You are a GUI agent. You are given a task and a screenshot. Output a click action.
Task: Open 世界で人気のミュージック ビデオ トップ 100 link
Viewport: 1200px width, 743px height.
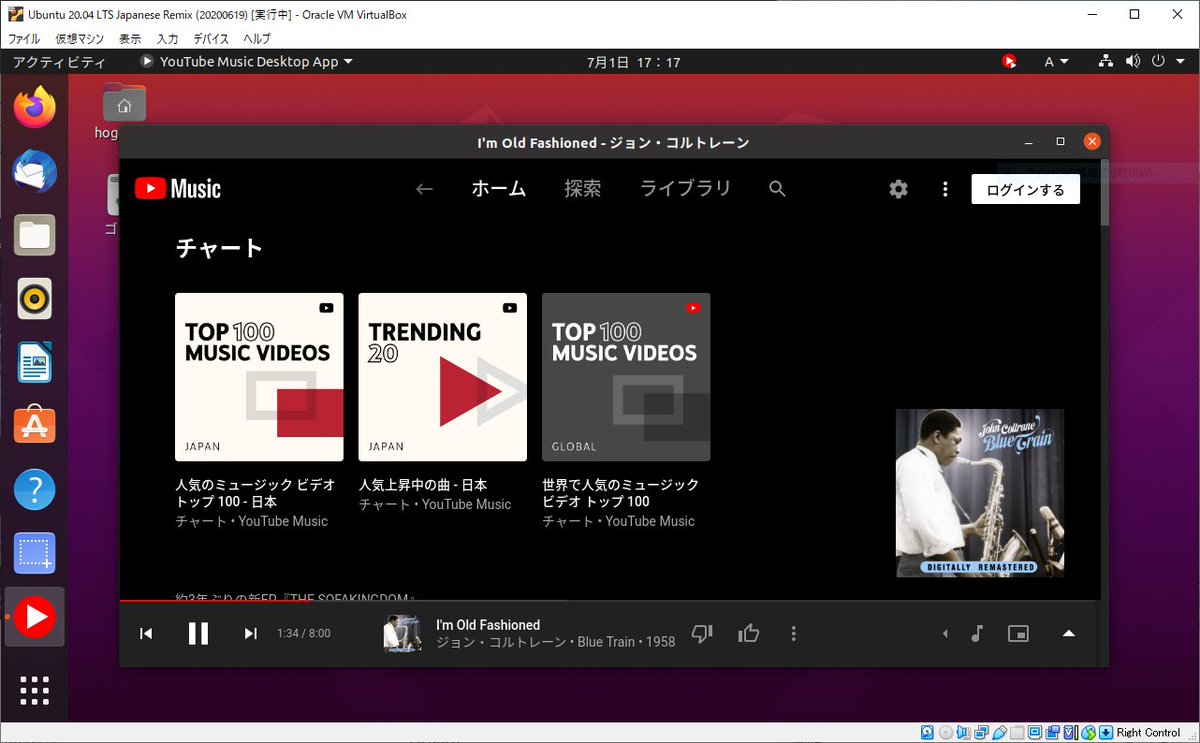tap(620, 493)
